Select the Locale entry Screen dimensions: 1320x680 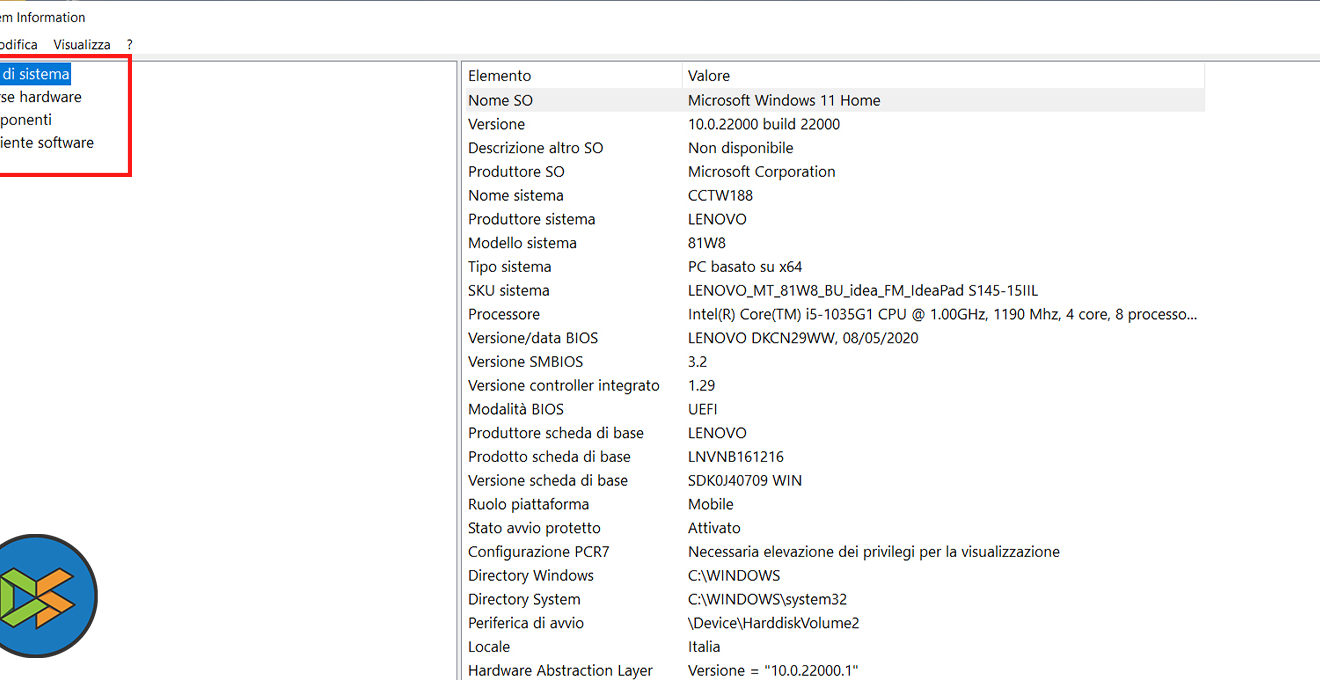489,647
